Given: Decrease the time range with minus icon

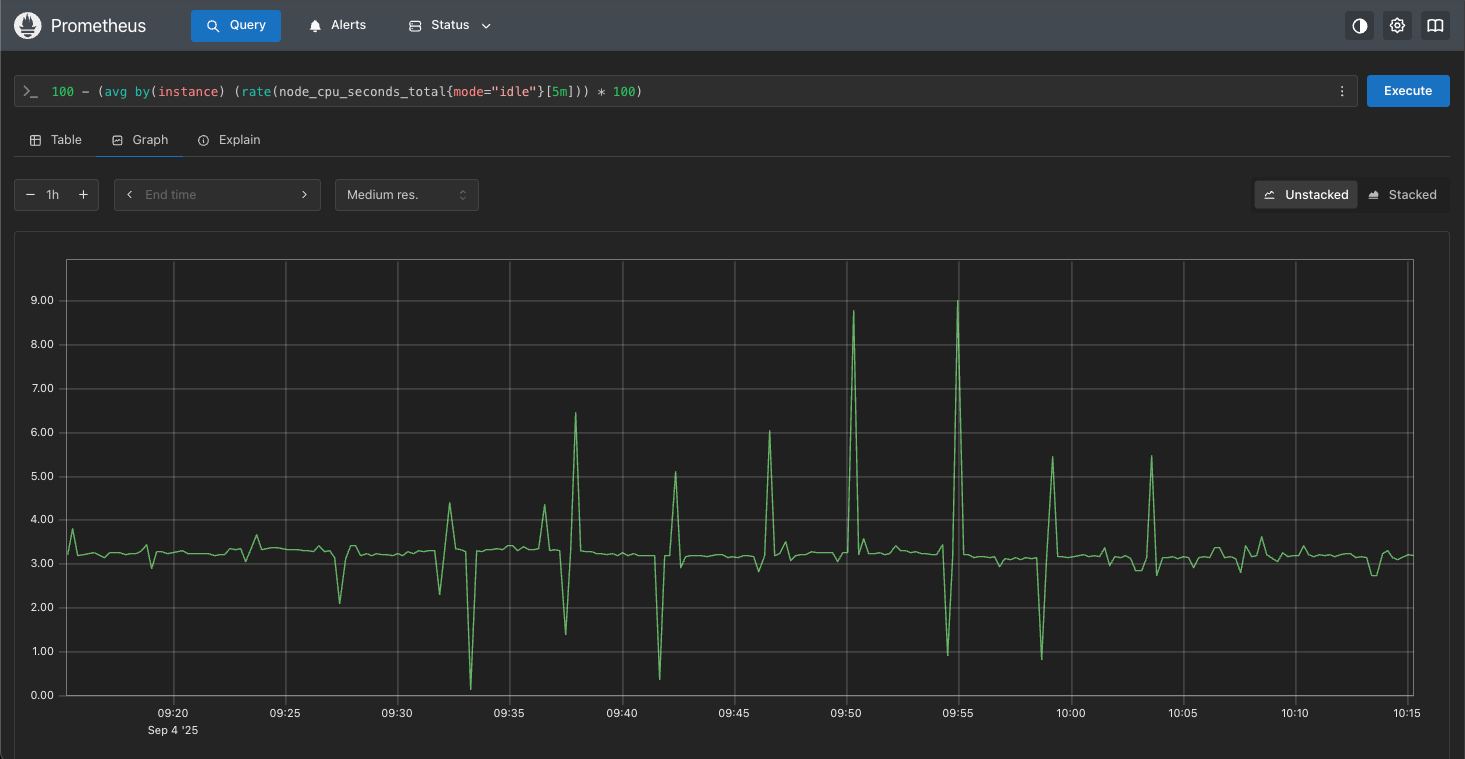Looking at the screenshot, I should tap(30, 195).
